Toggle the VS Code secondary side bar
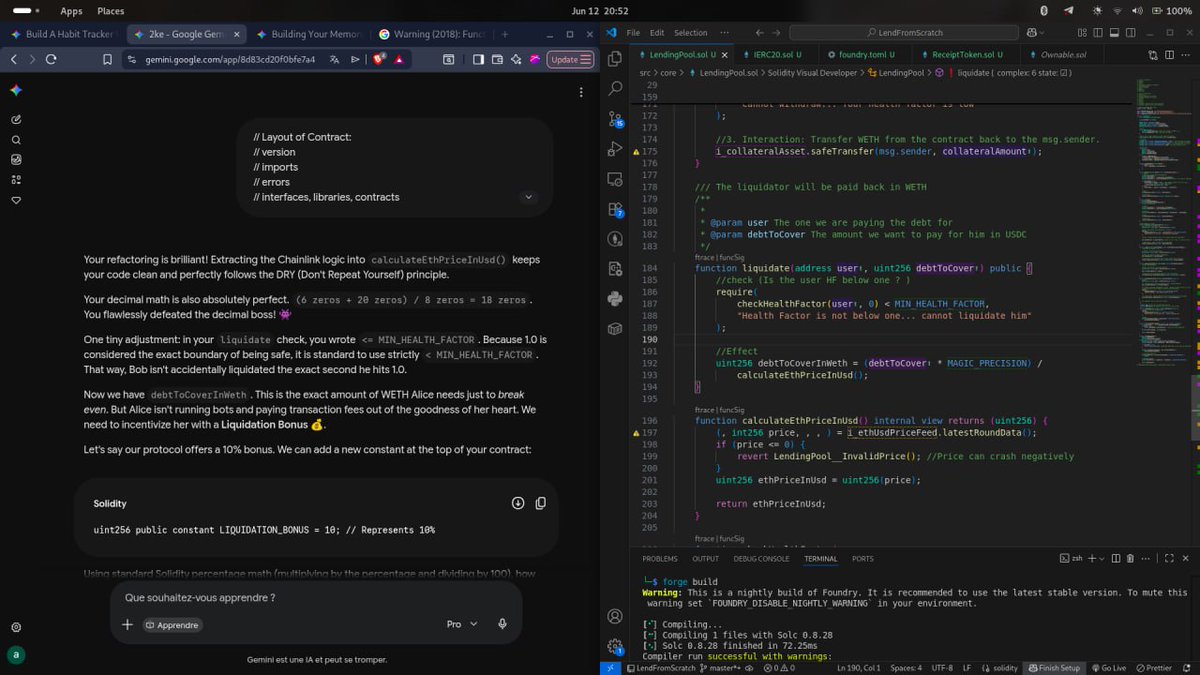Screen dimensions: 1200x675 1130,33
